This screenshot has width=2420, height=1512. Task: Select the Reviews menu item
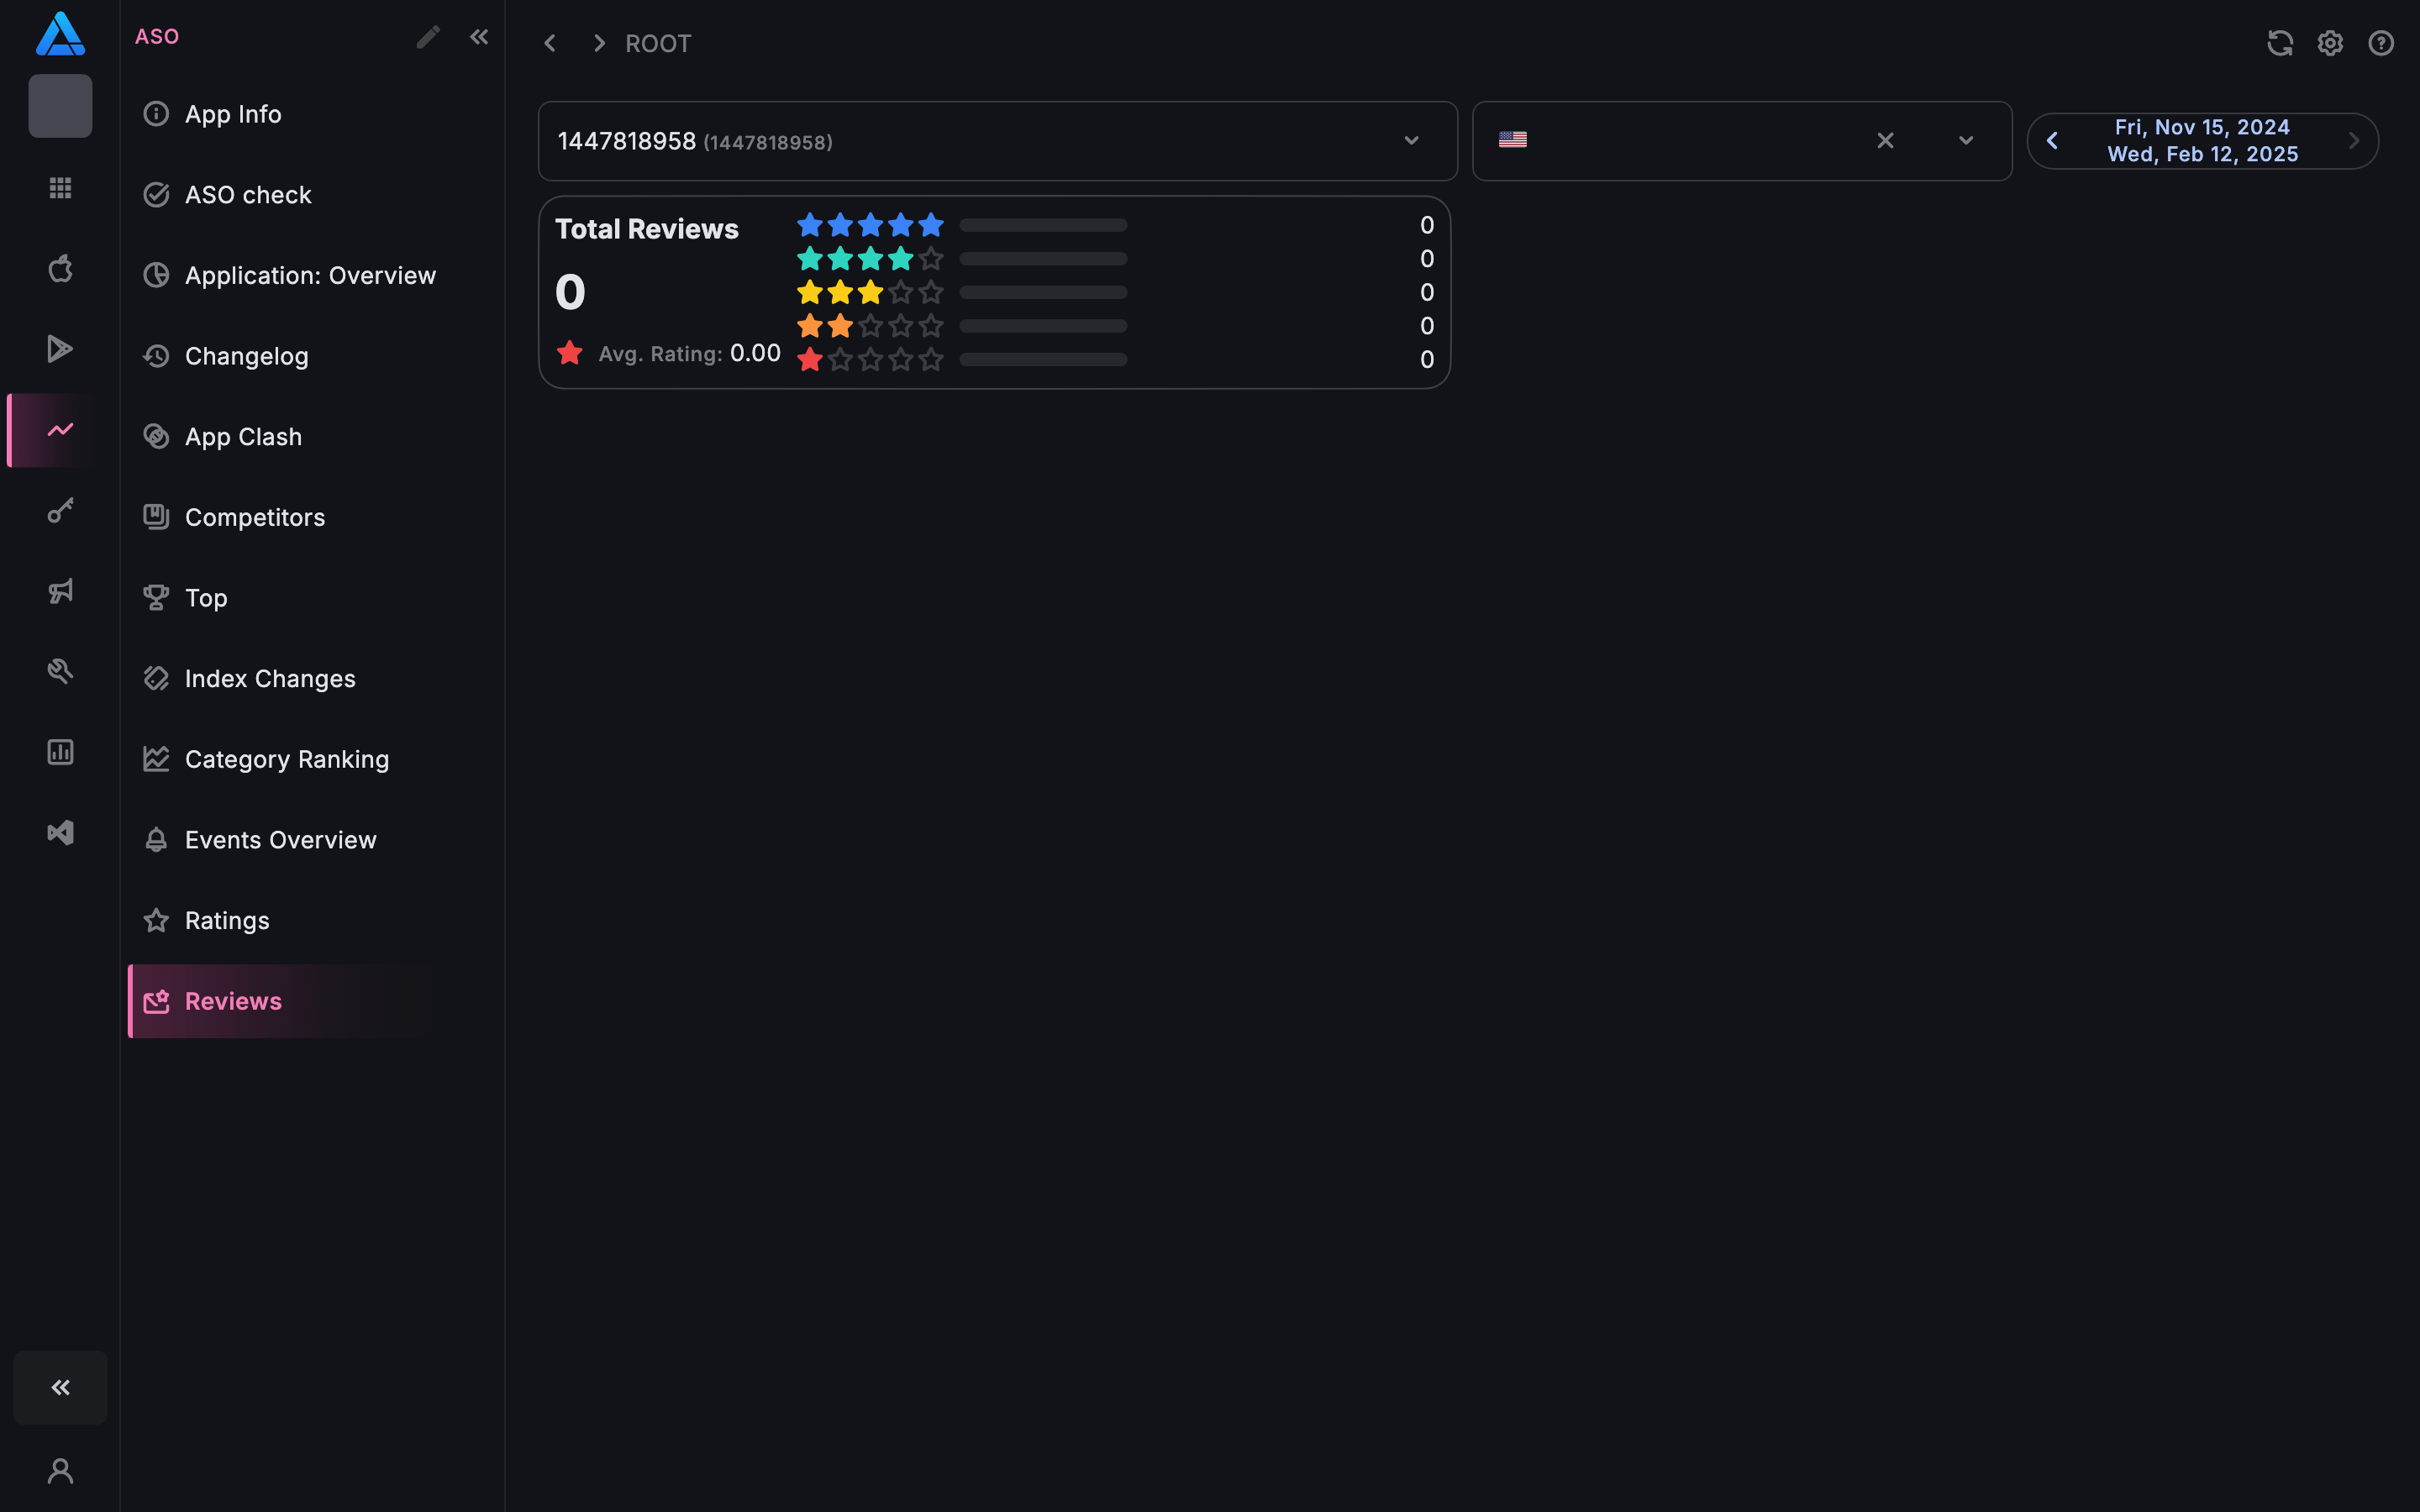(x=312, y=1001)
